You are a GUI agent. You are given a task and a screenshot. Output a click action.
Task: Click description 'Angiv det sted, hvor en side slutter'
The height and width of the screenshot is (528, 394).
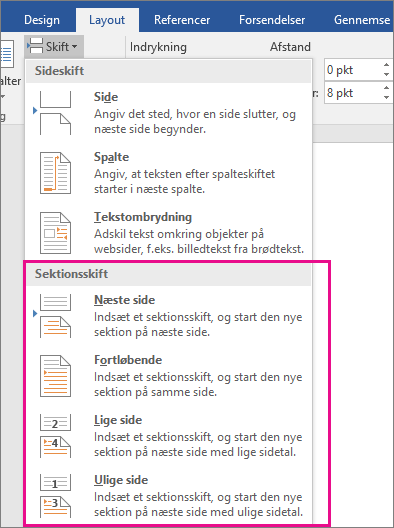coord(186,114)
